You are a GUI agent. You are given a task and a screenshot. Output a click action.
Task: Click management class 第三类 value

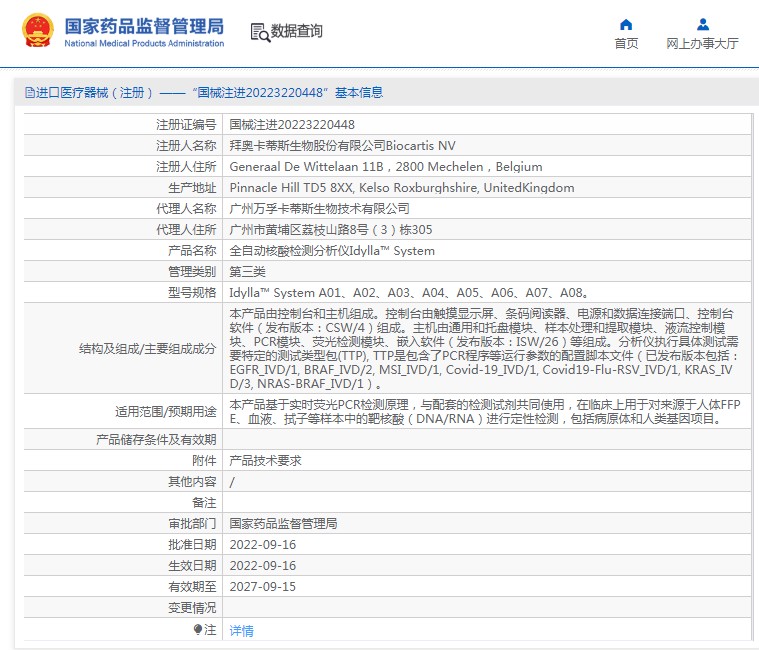pyautogui.click(x=247, y=272)
